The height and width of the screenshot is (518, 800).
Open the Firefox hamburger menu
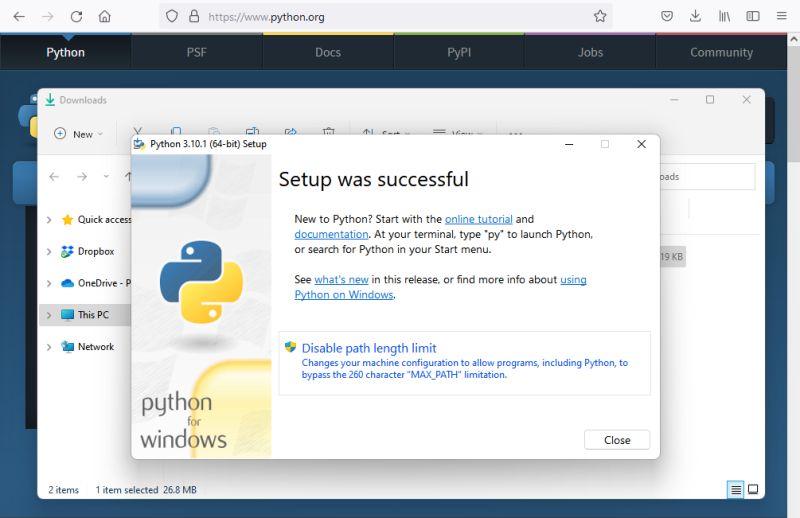(782, 16)
